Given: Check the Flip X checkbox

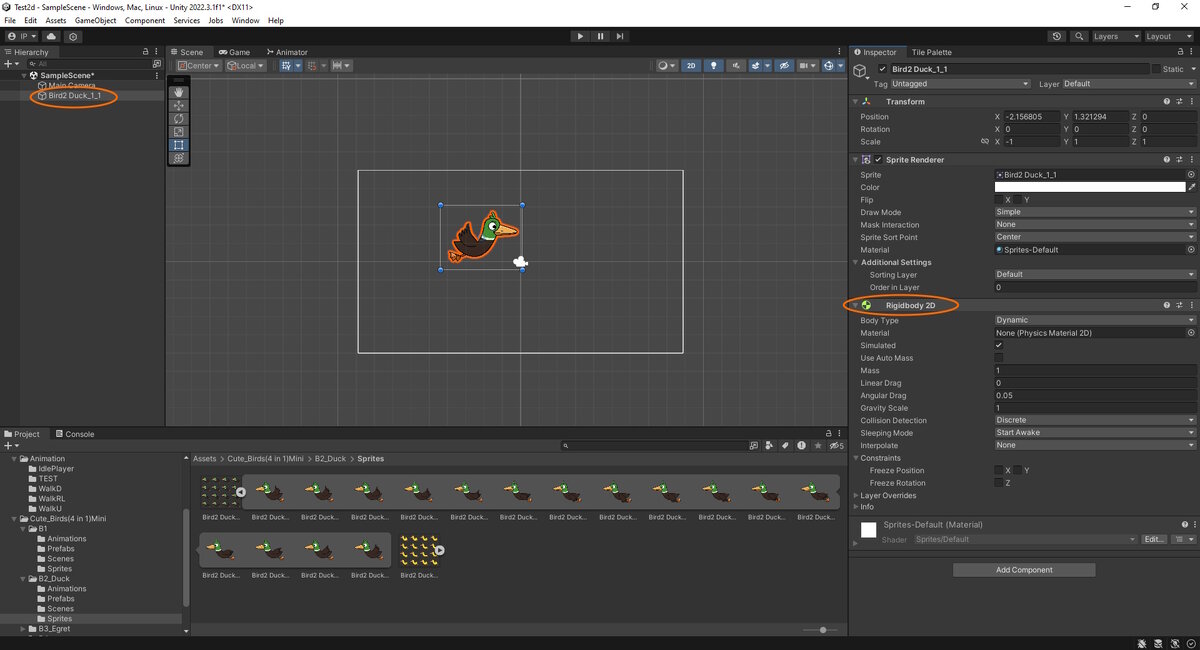Looking at the screenshot, I should (999, 200).
